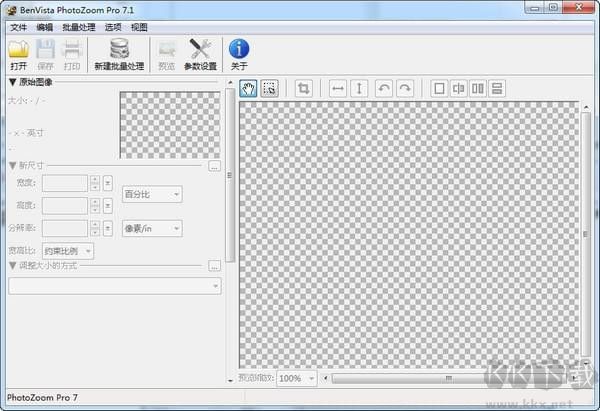
Task: Open the 100% preview zoom dropdown
Action: coord(297,378)
